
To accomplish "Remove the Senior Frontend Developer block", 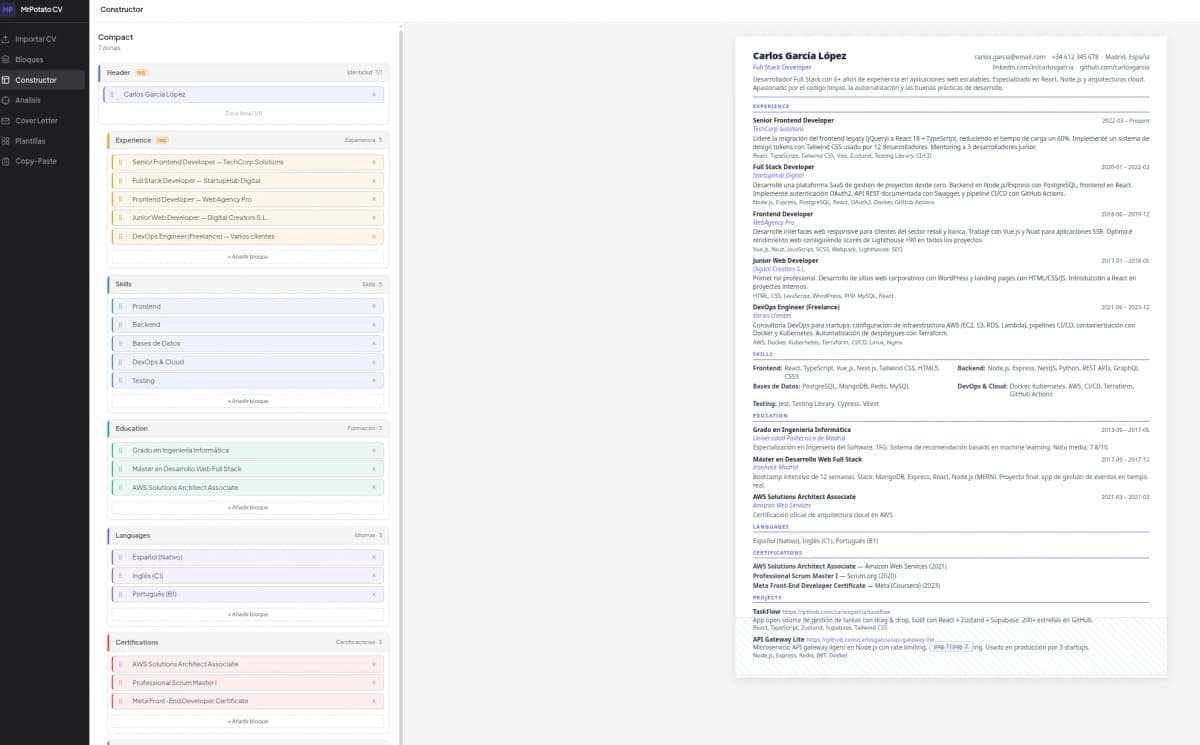I will coord(374,162).
